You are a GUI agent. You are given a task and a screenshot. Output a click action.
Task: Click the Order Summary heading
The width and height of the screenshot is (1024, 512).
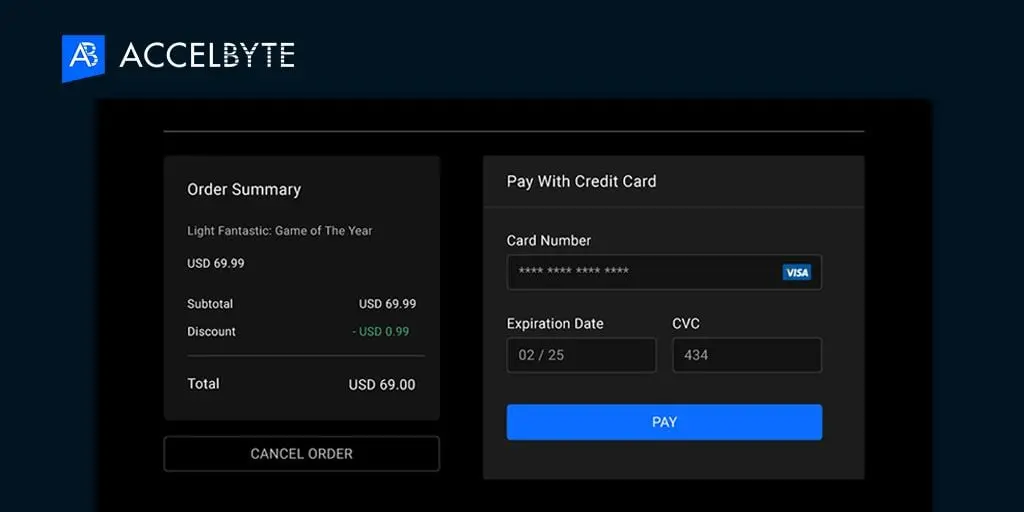(244, 189)
